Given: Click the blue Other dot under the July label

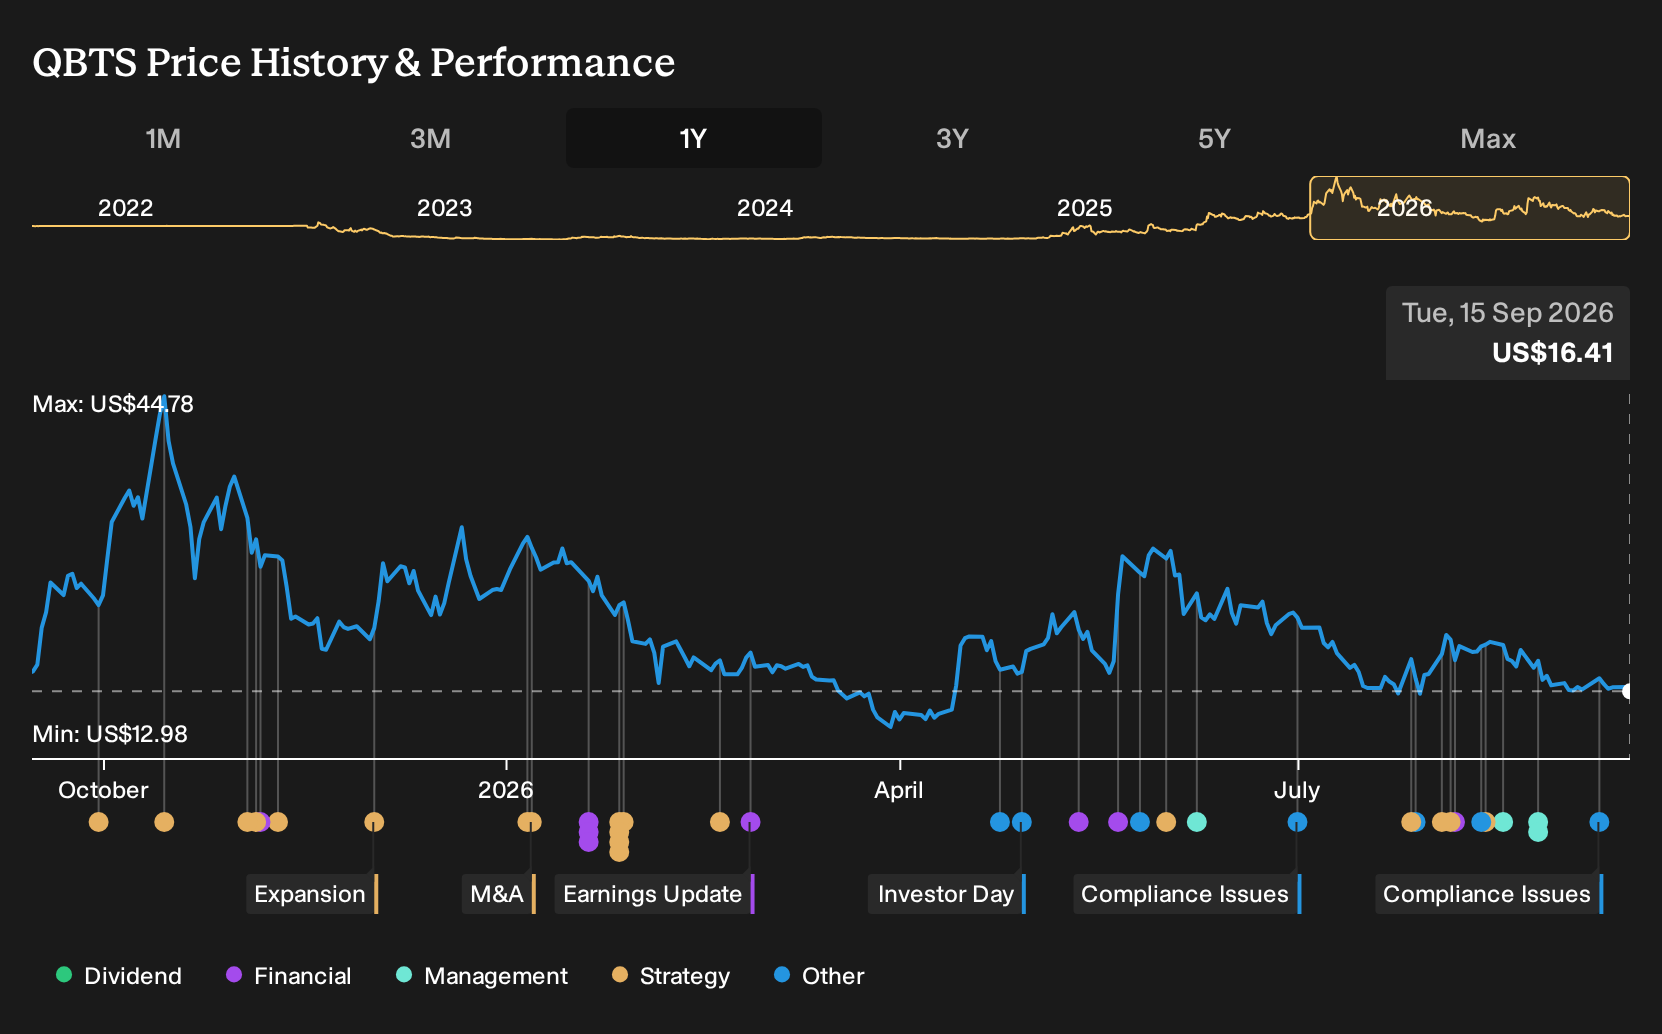Looking at the screenshot, I should (1298, 822).
